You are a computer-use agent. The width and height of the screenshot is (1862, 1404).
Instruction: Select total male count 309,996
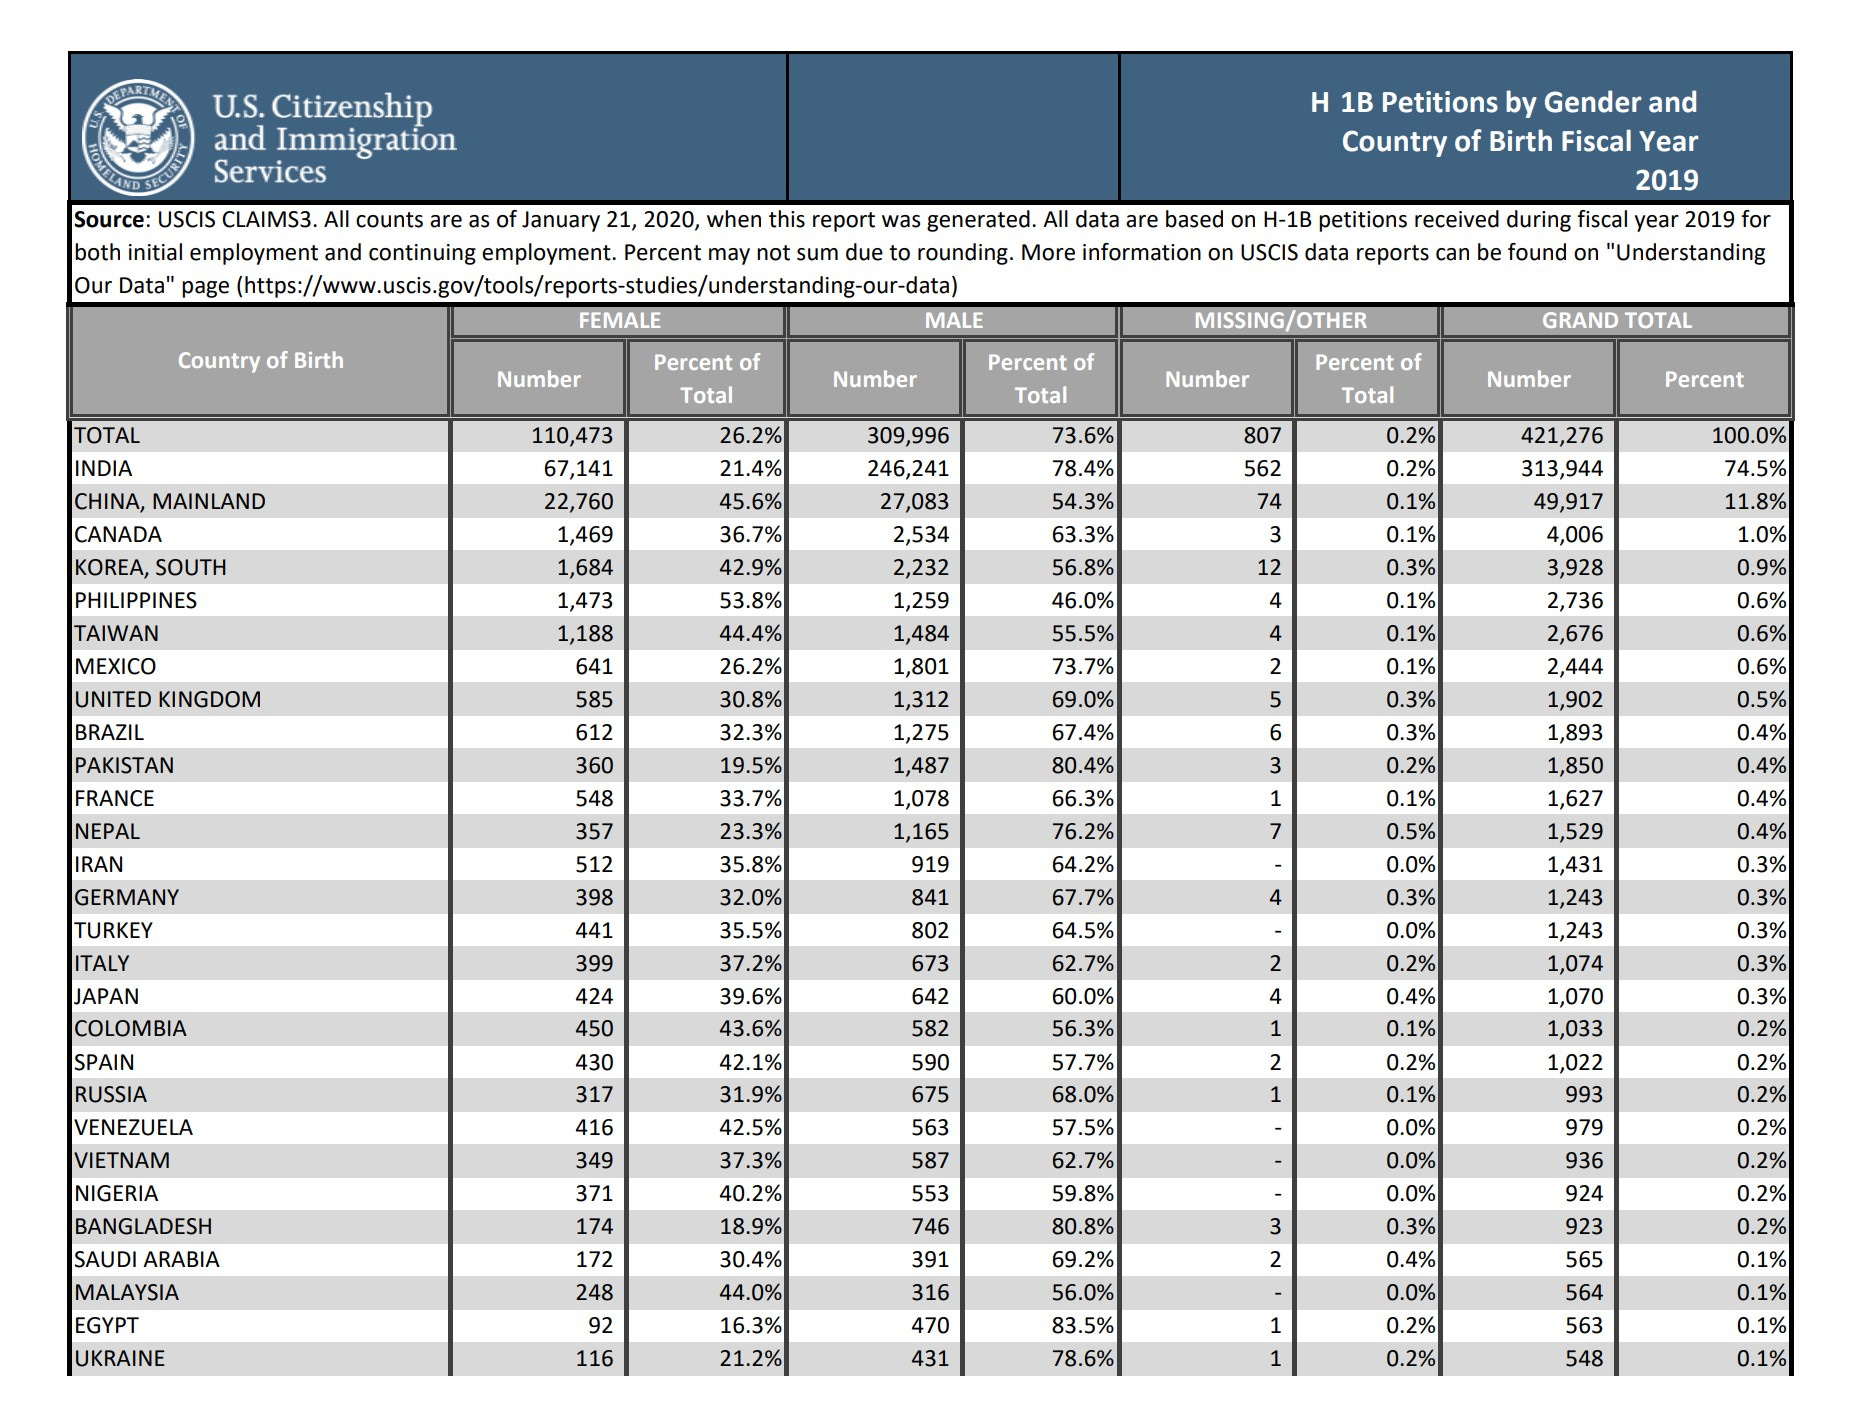pos(908,436)
